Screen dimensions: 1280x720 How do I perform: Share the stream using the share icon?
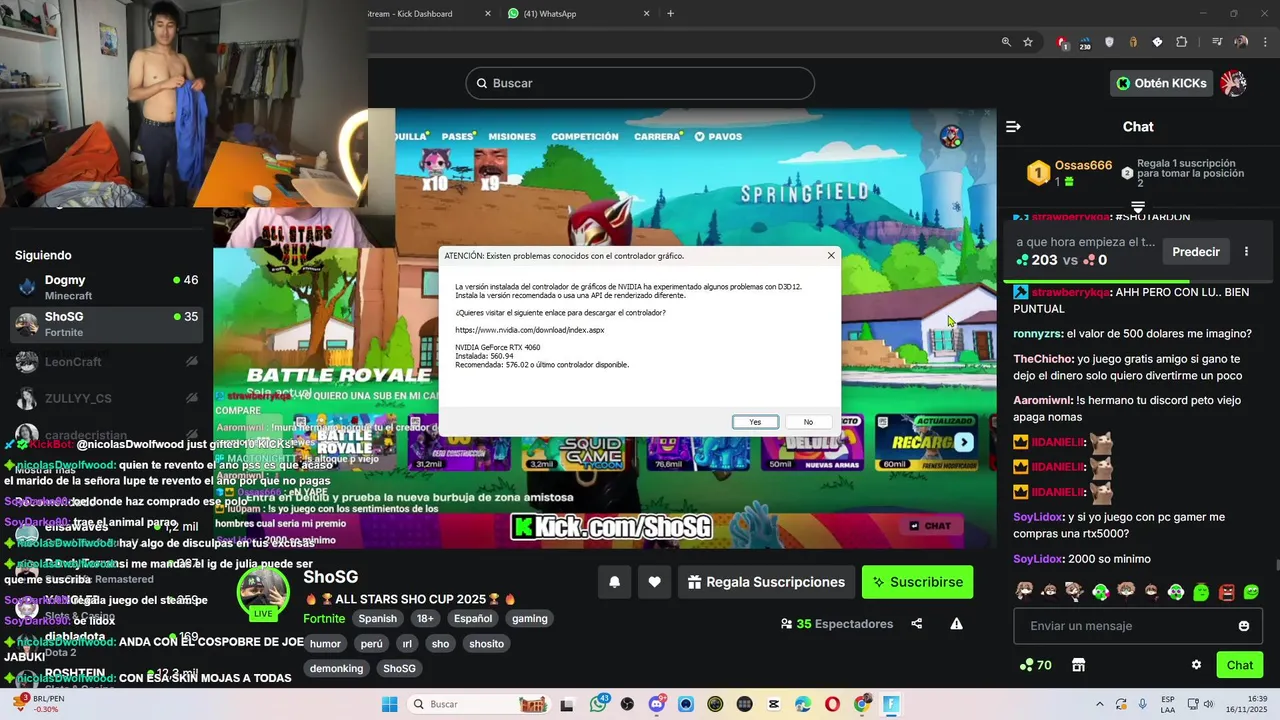click(917, 624)
